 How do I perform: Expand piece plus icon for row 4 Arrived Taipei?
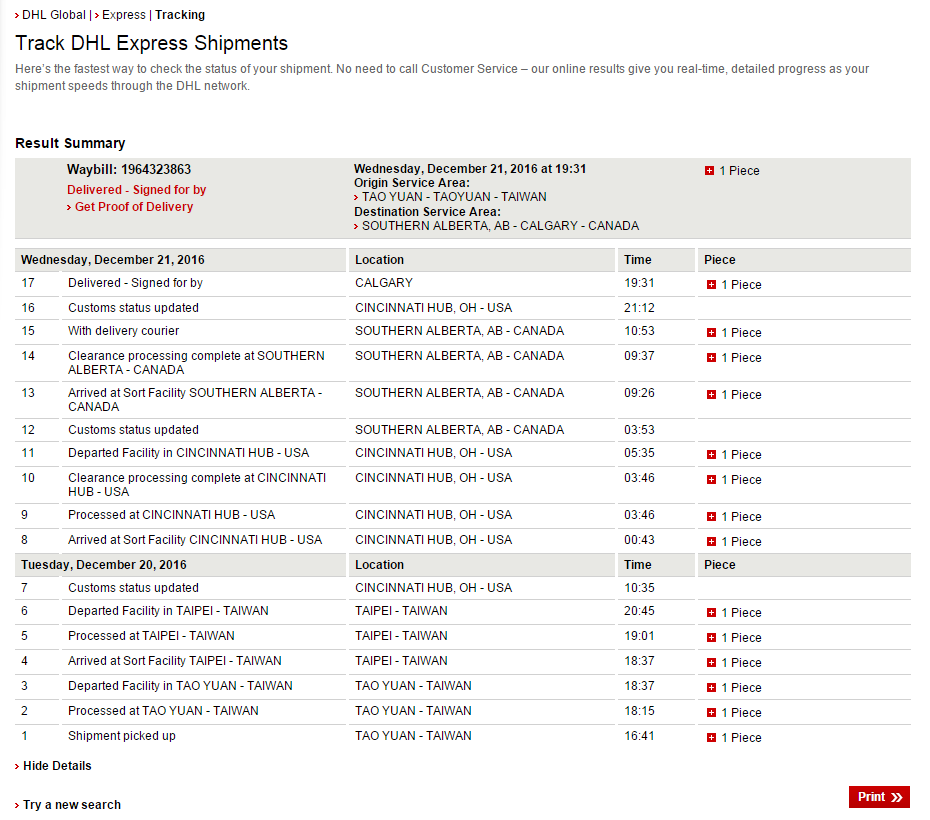pos(711,662)
